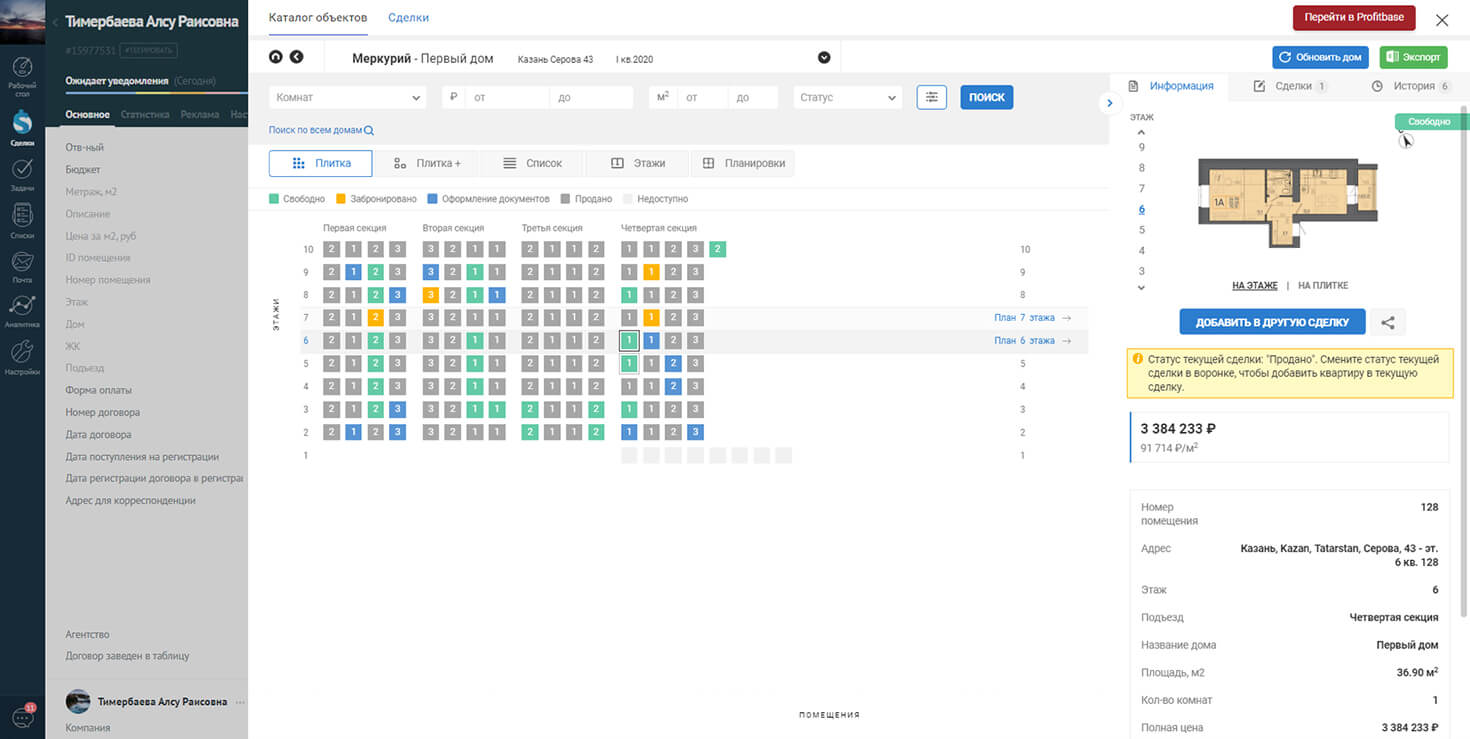Screen dimensions: 1470x739
Task: Open the История tab in info panel
Action: click(1410, 86)
